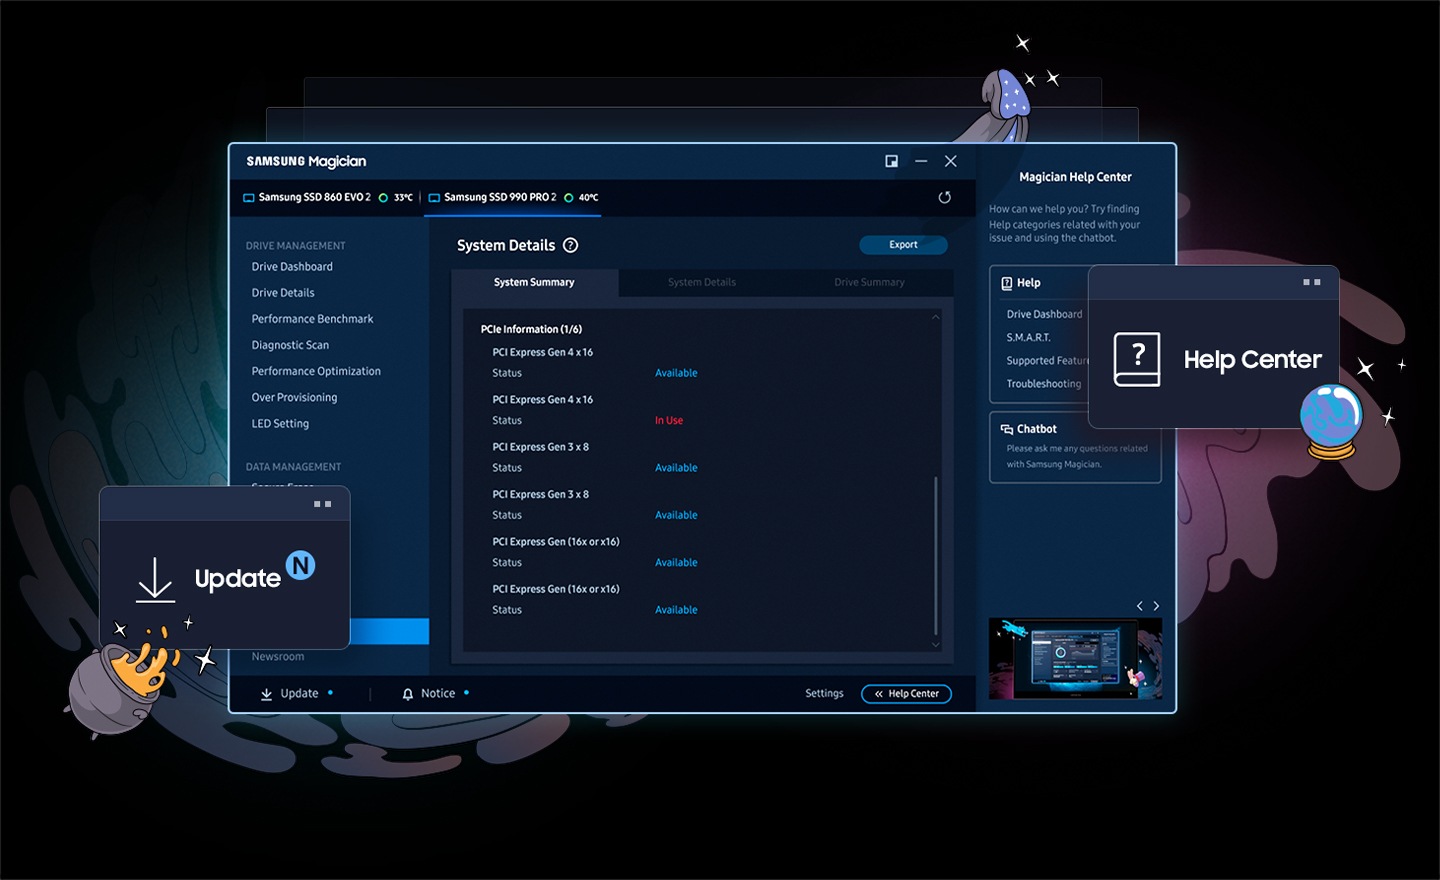Click the refresh icon in drive bar

[944, 198]
